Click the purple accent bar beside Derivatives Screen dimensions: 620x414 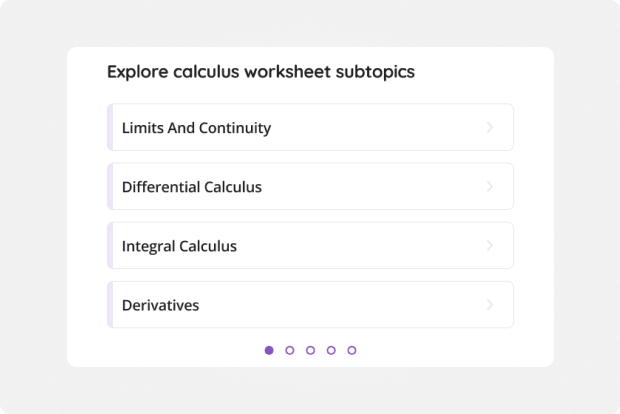109,305
